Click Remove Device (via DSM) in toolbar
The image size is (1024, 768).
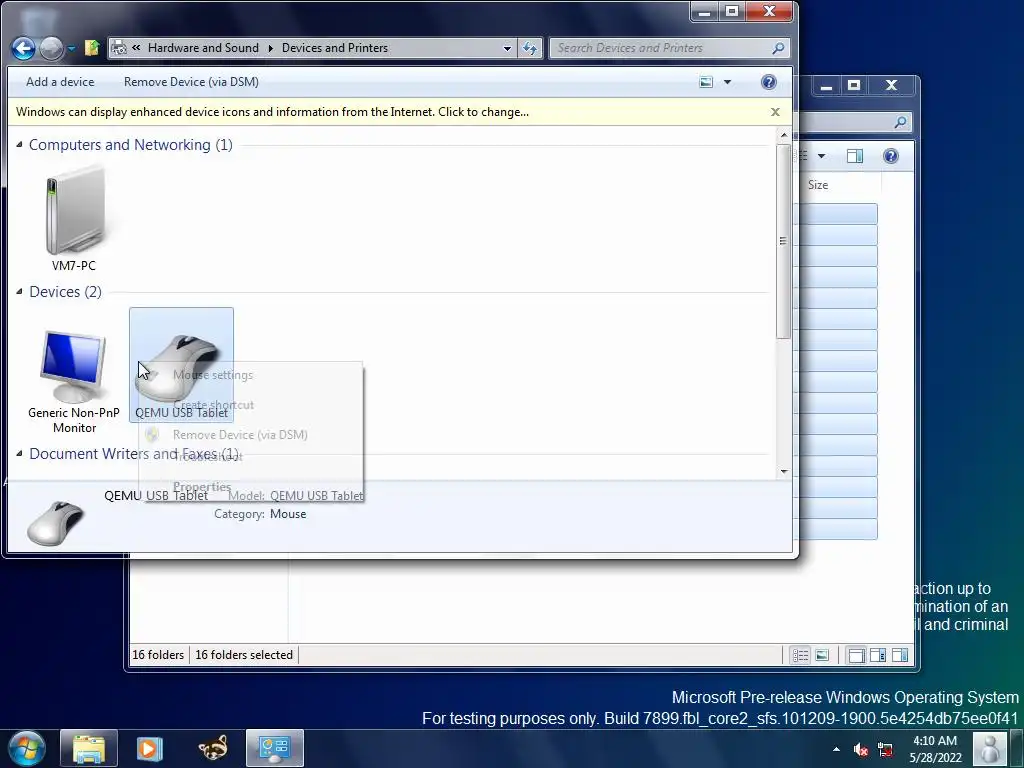pos(191,82)
